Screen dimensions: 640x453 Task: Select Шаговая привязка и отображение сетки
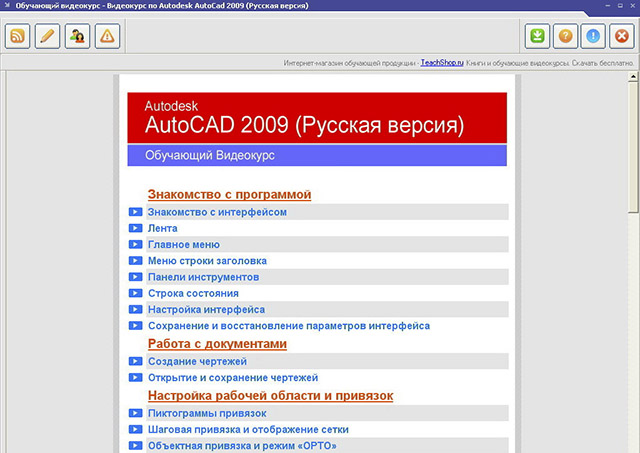pos(248,430)
